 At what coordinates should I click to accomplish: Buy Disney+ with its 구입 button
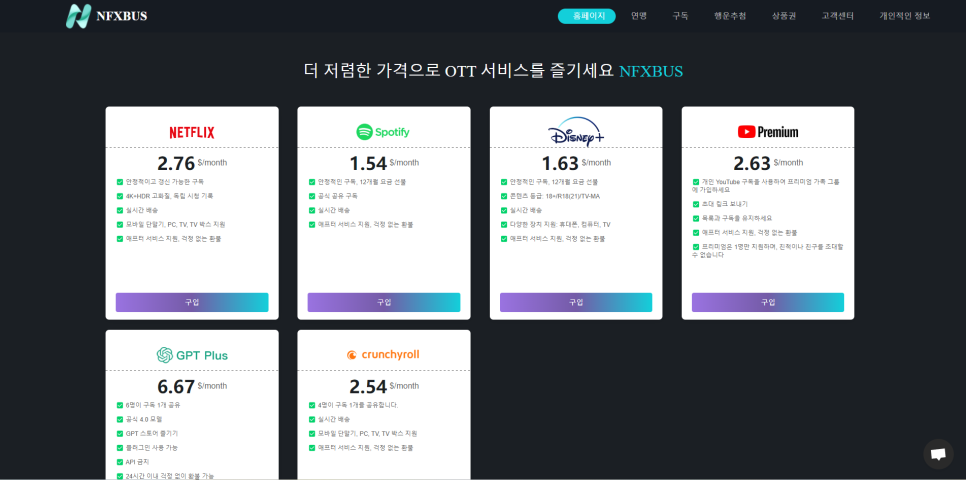point(576,303)
